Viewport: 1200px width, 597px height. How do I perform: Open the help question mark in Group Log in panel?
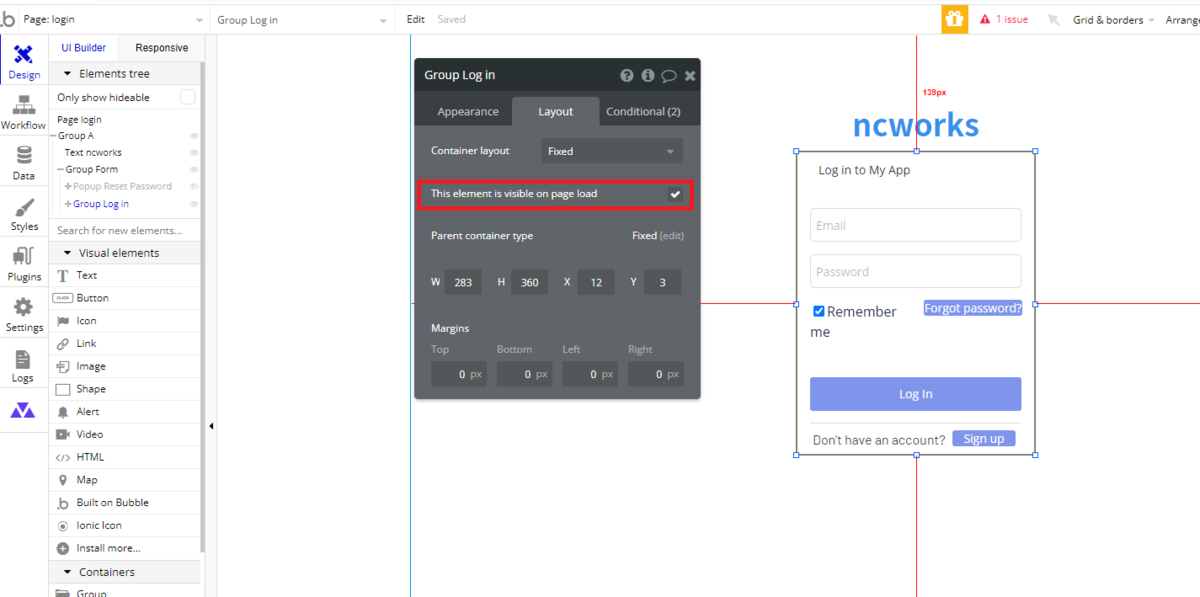(627, 75)
